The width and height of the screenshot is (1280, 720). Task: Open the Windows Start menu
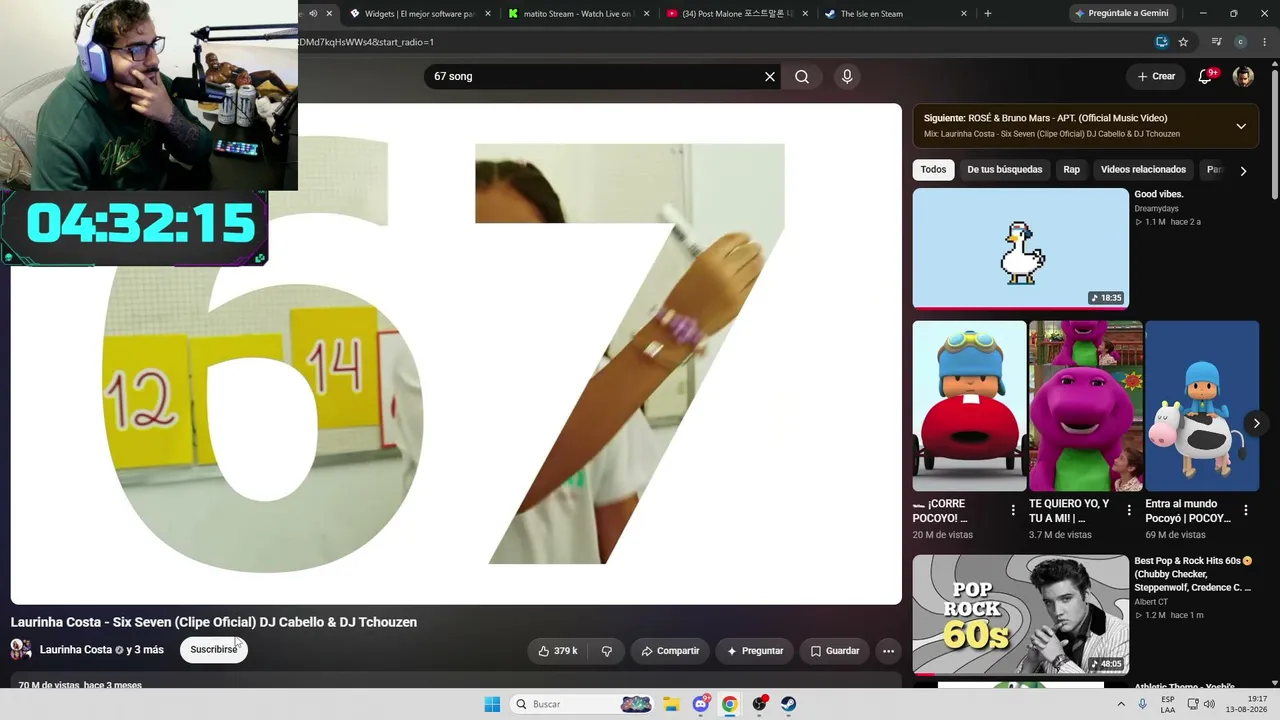click(492, 704)
